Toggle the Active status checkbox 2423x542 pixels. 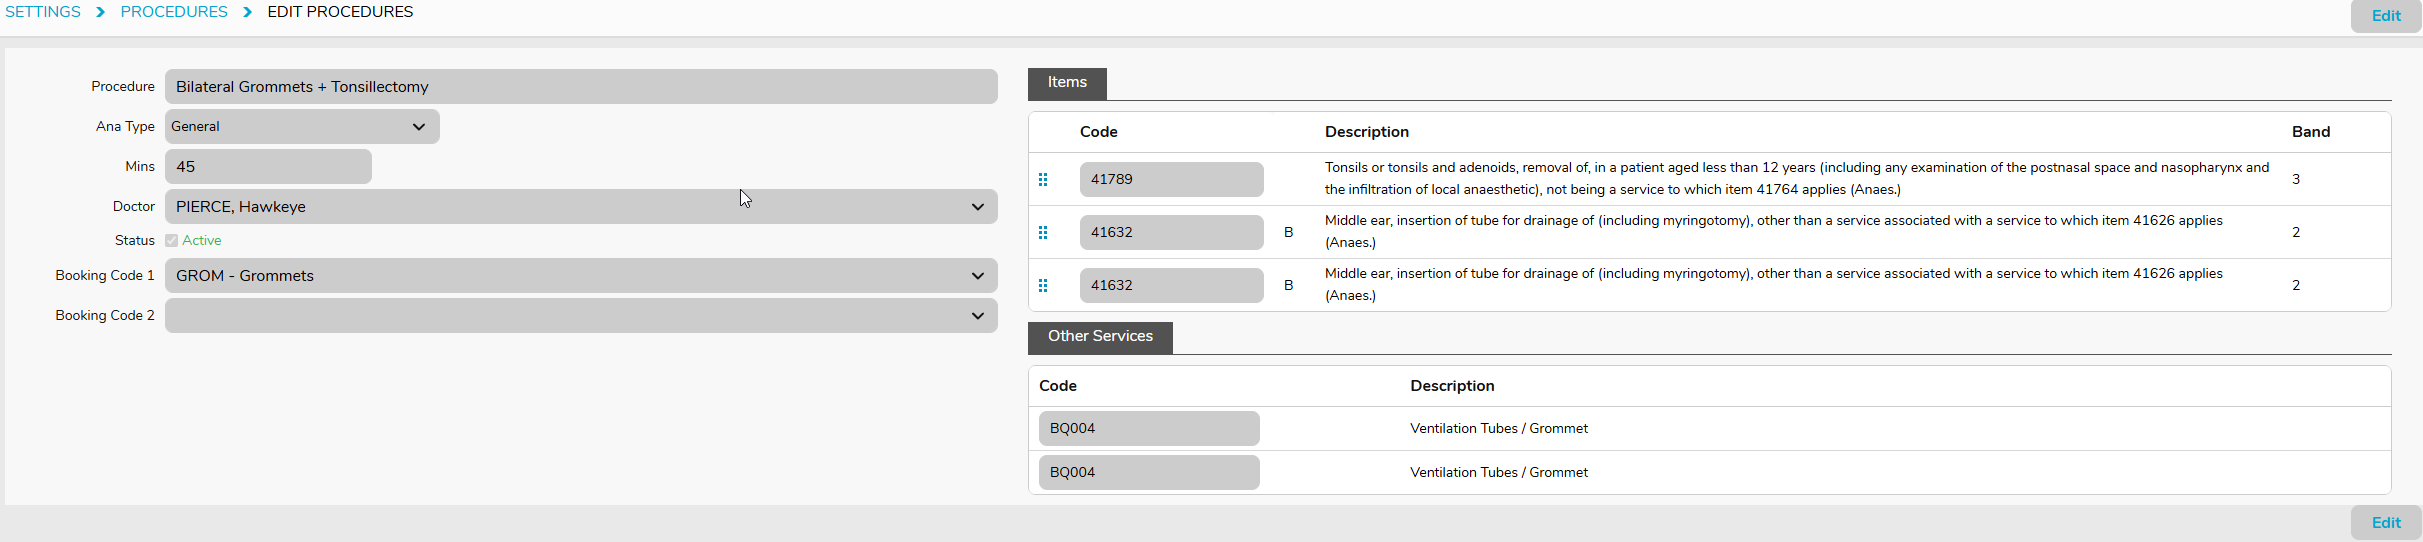coord(172,241)
